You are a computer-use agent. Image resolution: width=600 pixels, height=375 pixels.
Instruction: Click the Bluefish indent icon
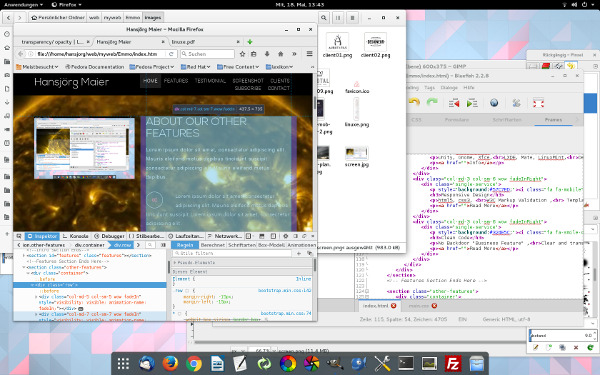[x=472, y=103]
